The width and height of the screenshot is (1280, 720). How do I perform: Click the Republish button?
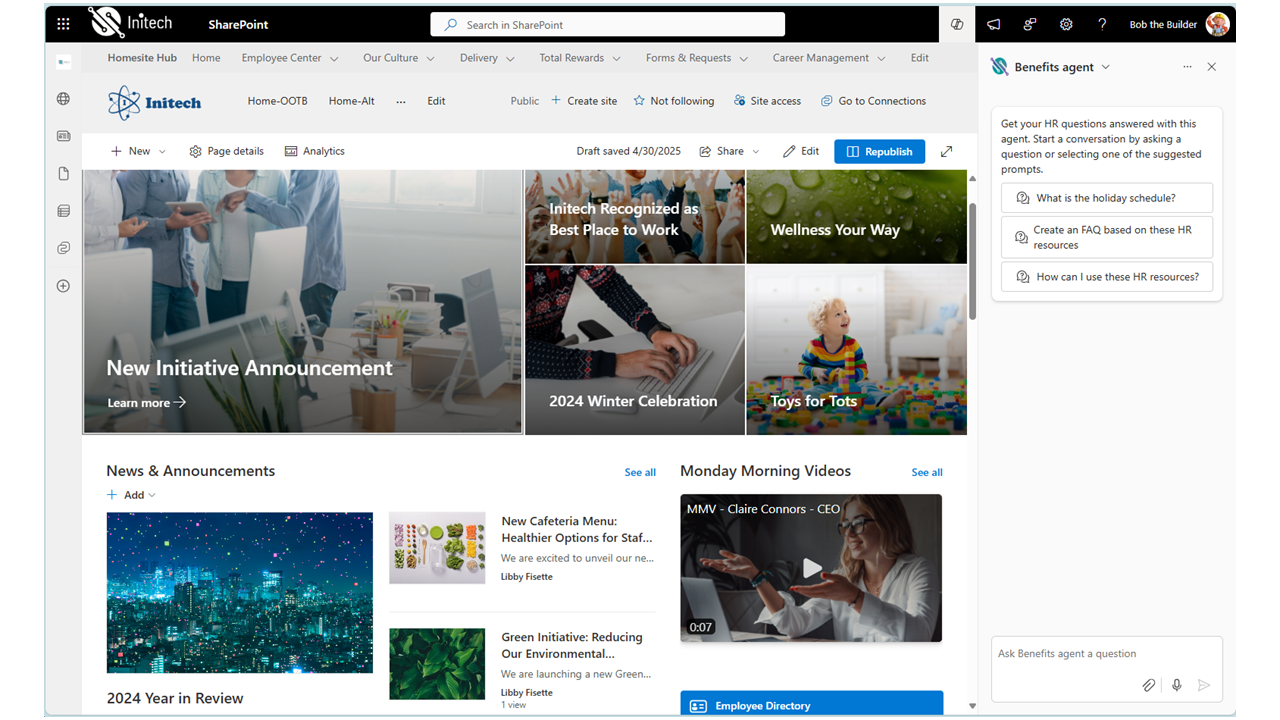(879, 151)
